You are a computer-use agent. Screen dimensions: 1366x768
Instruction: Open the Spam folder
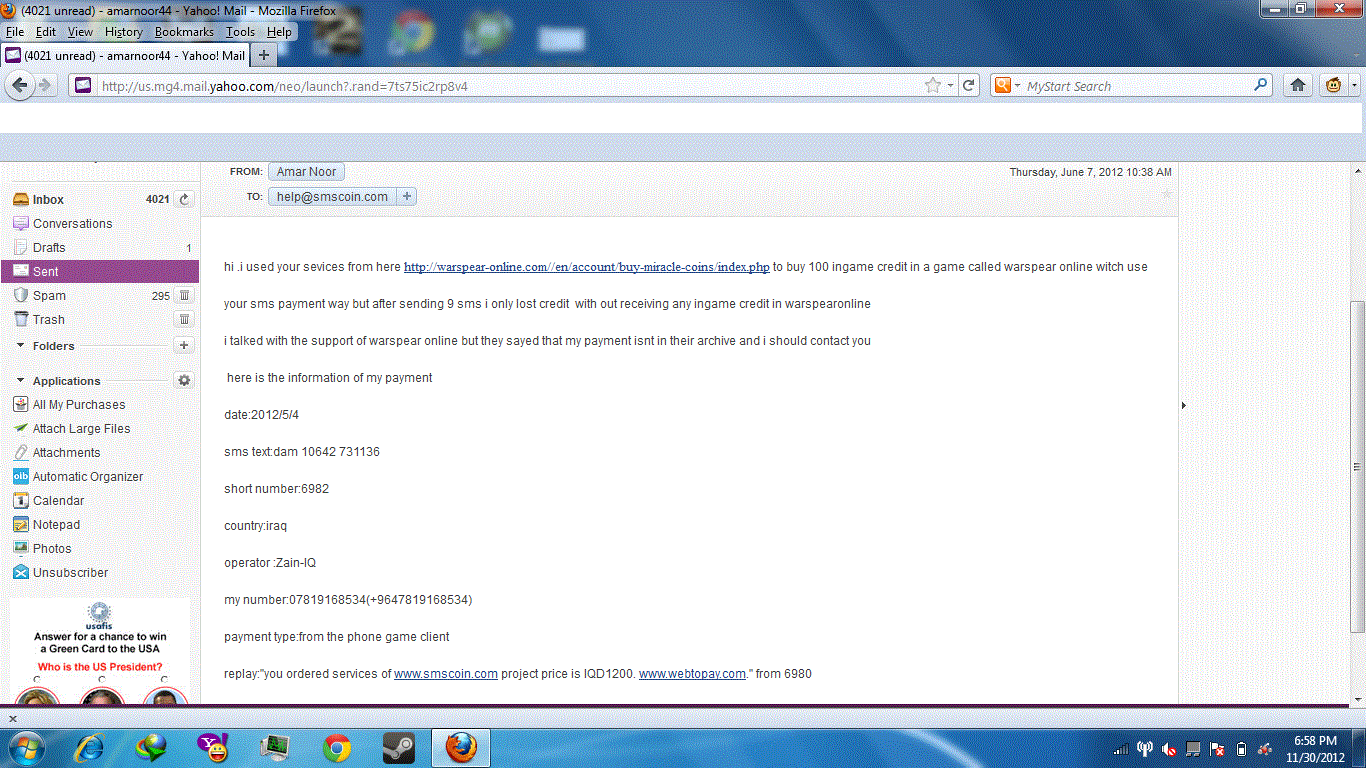tap(49, 295)
